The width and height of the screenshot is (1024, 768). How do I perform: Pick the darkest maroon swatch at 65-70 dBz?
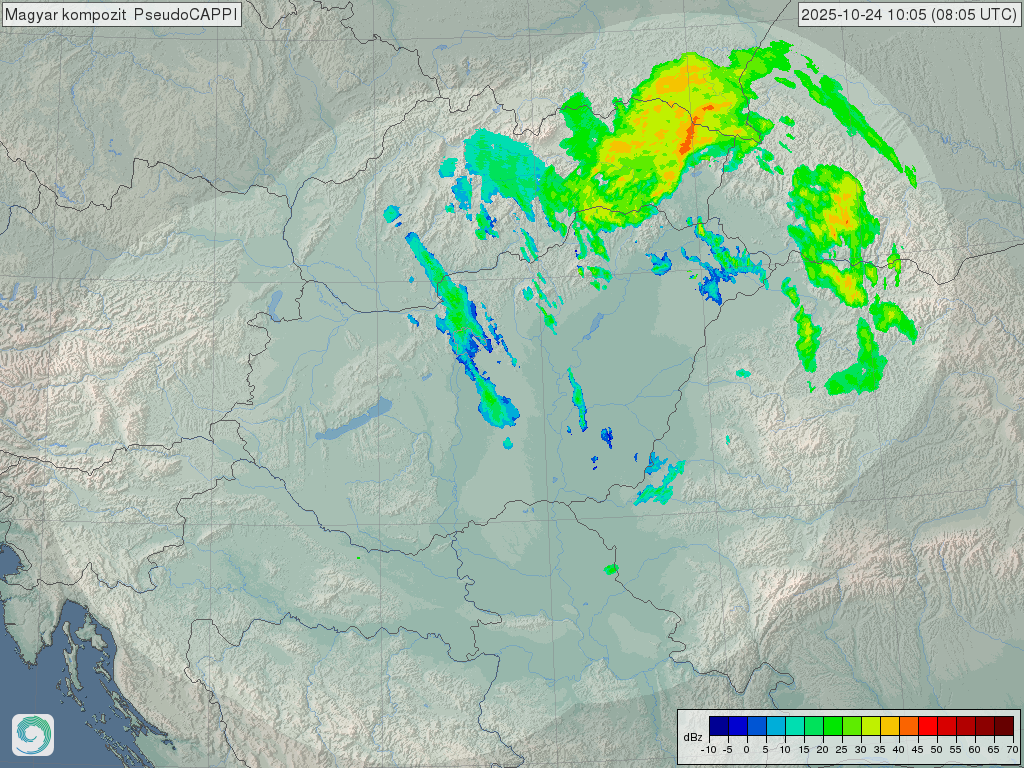click(x=1003, y=726)
